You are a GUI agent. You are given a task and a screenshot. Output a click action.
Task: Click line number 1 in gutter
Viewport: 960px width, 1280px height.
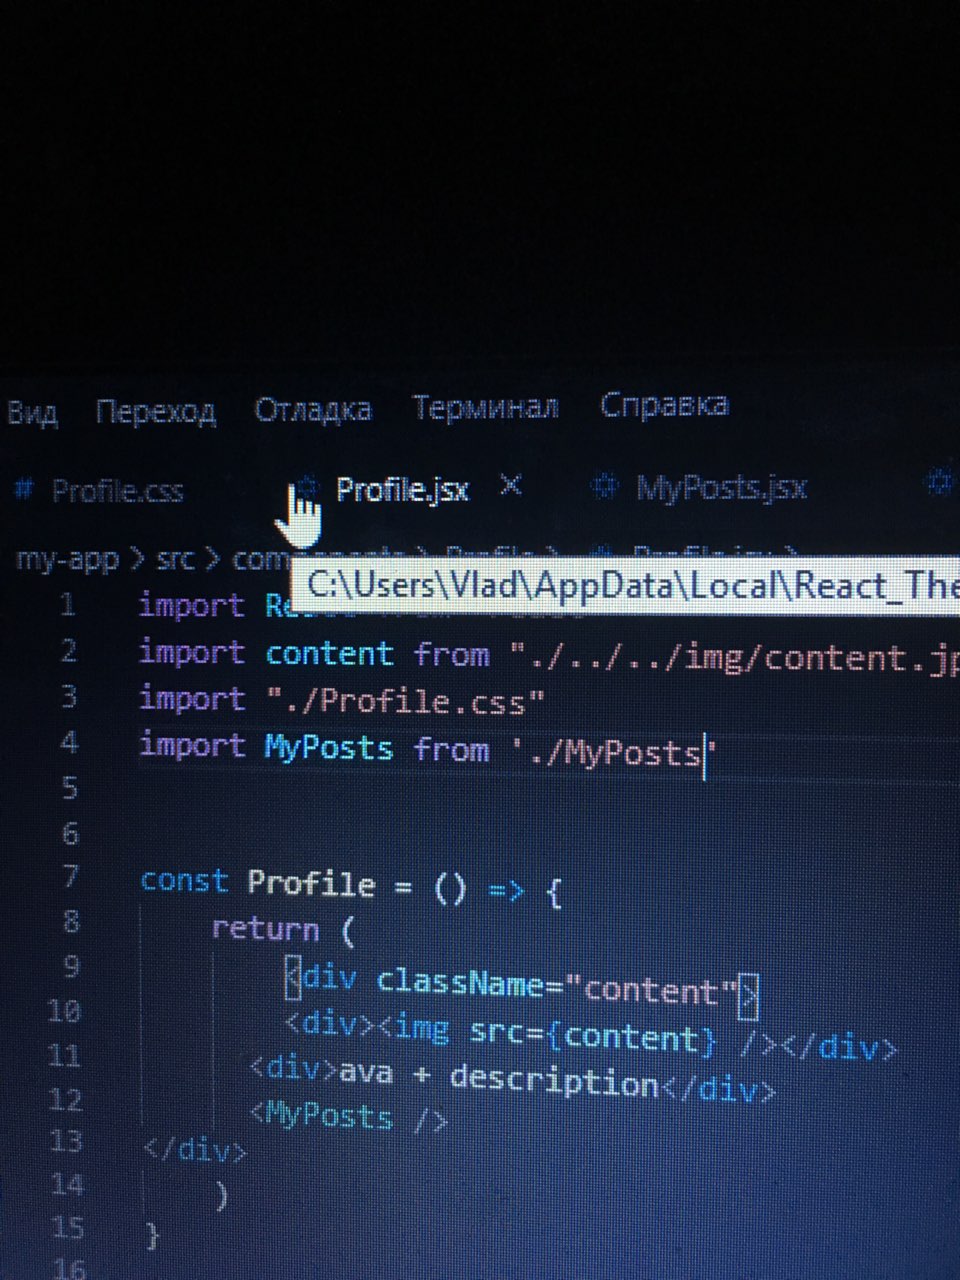pyautogui.click(x=67, y=605)
